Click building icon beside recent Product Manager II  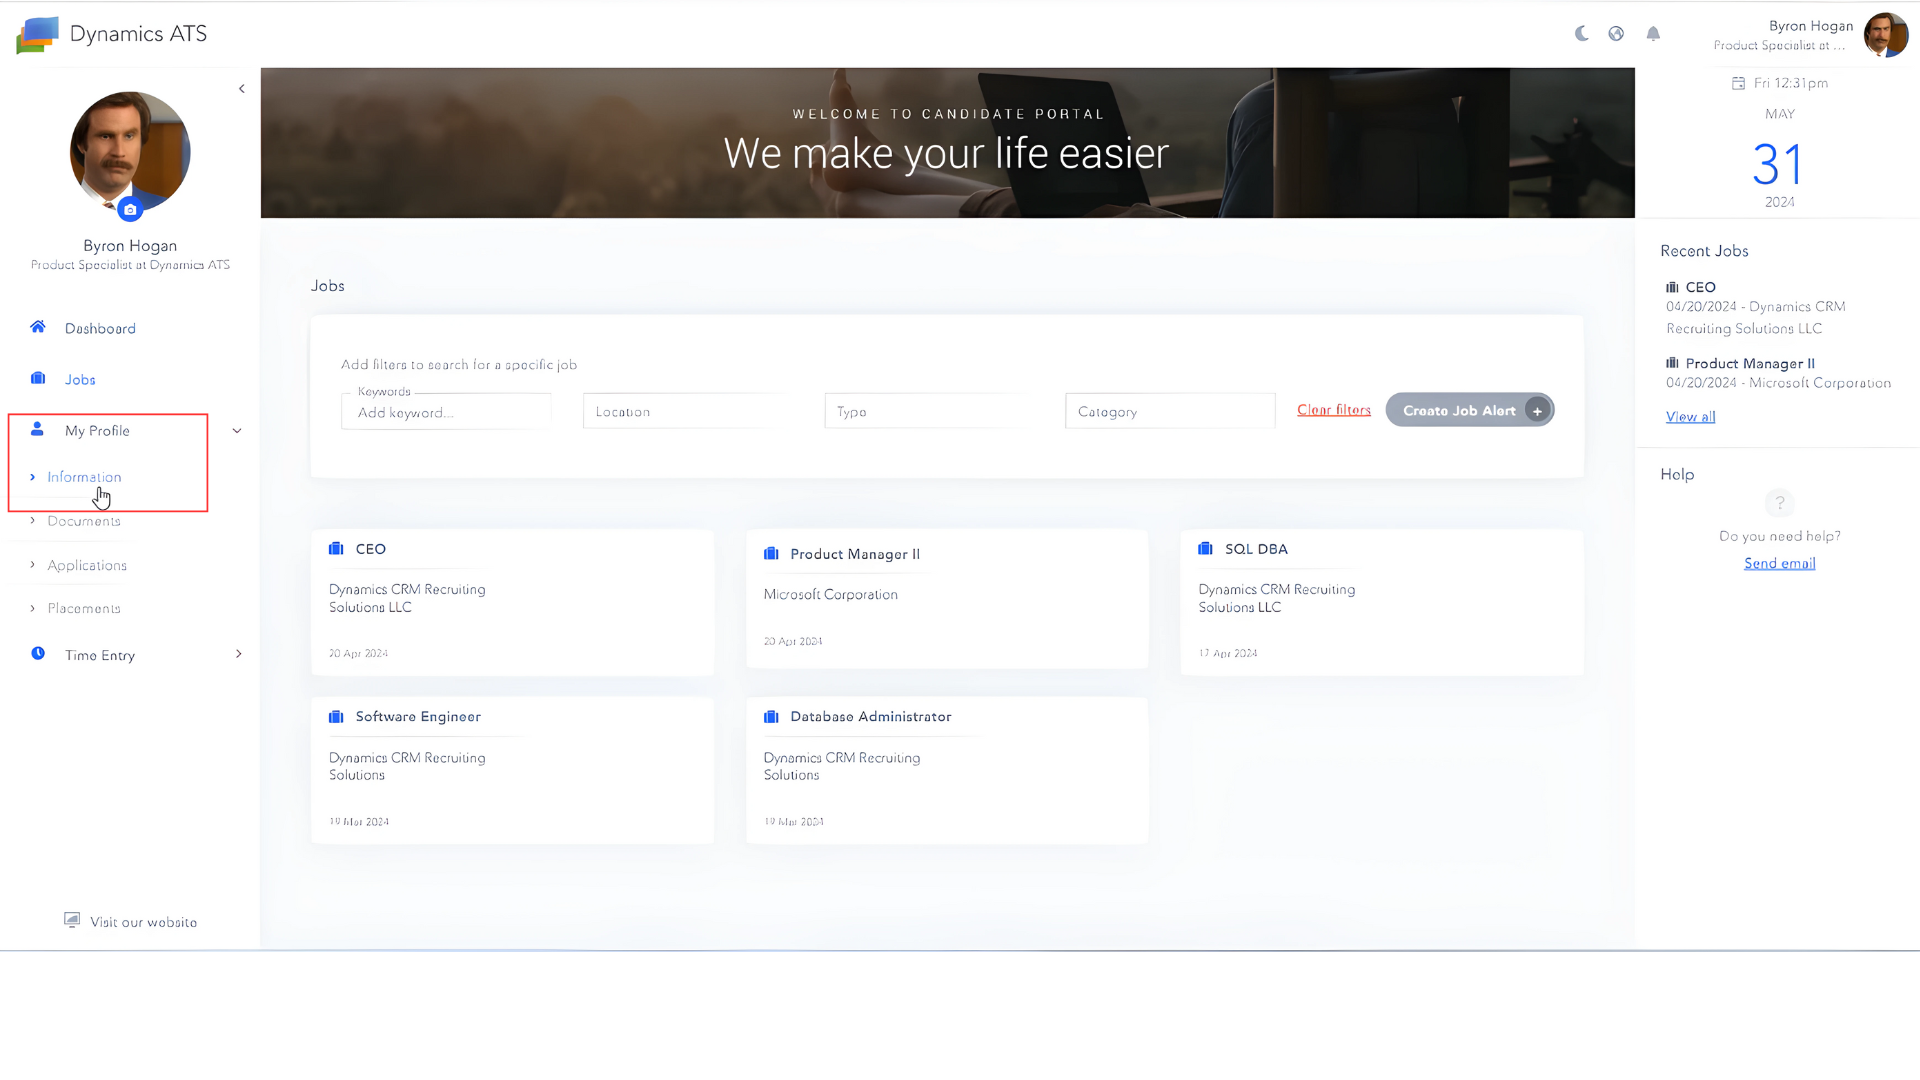click(x=1672, y=363)
